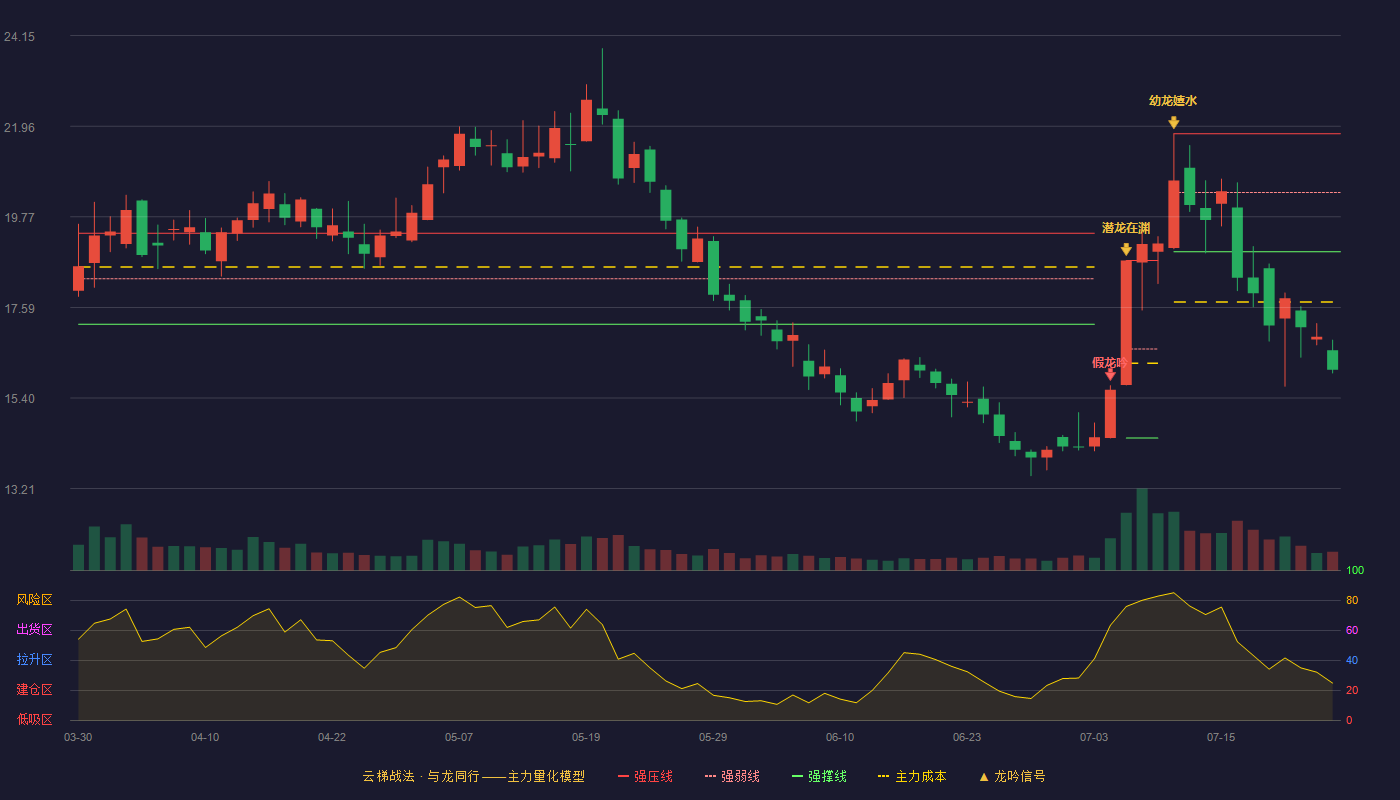Click the 13.21 price axis label
1400x800 pixels.
19,490
